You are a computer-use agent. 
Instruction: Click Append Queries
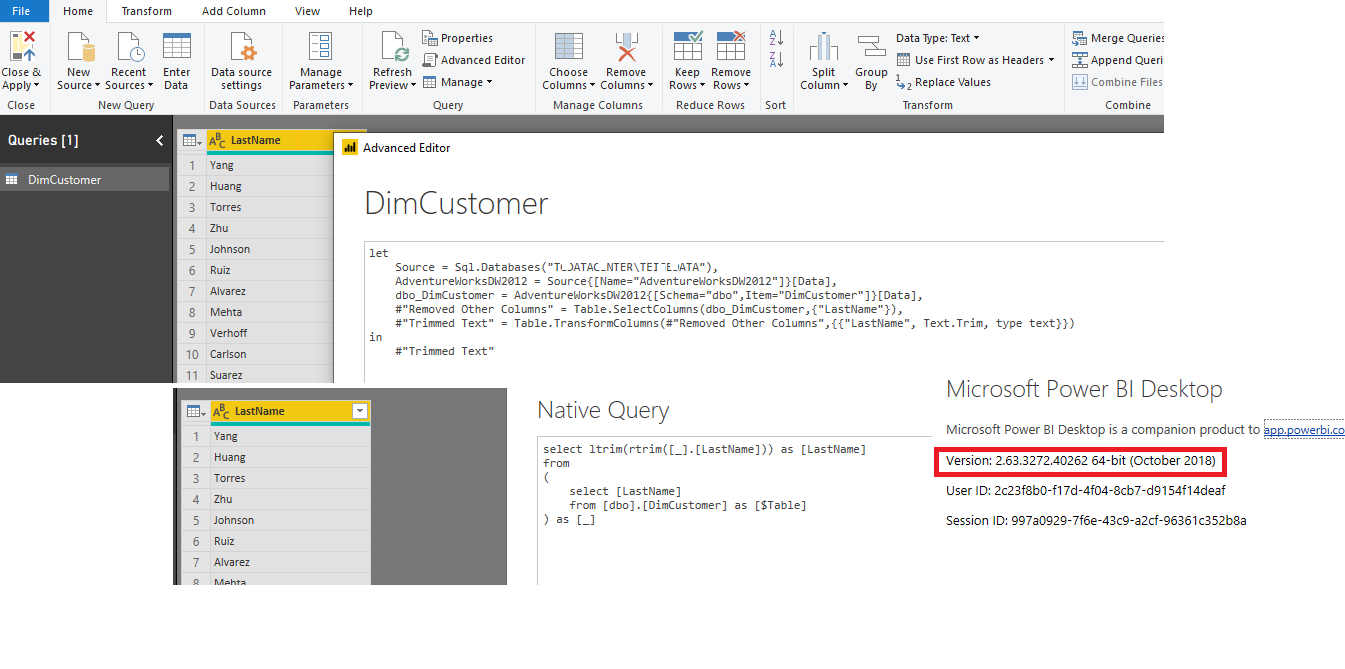(x=1119, y=60)
